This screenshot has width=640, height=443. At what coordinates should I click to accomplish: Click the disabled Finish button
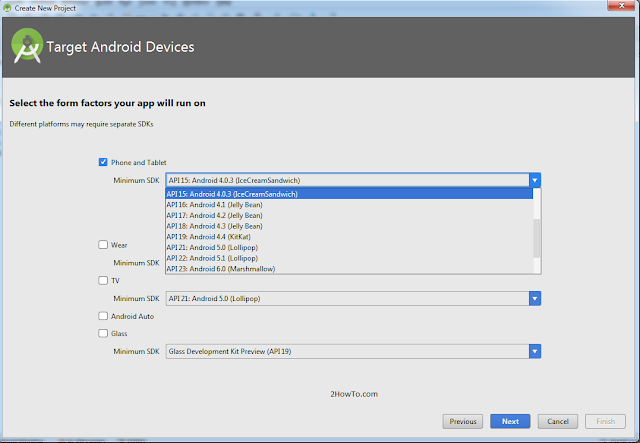(x=605, y=421)
